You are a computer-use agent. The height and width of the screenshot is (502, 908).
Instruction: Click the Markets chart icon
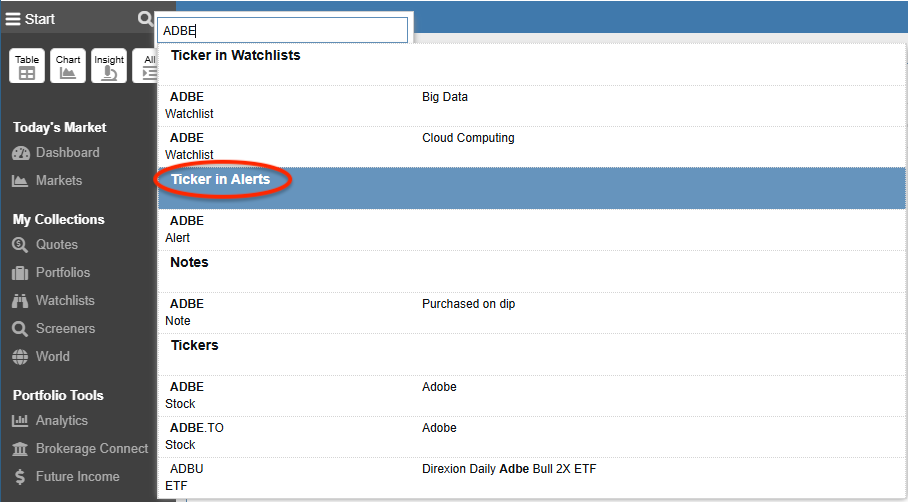tap(20, 181)
